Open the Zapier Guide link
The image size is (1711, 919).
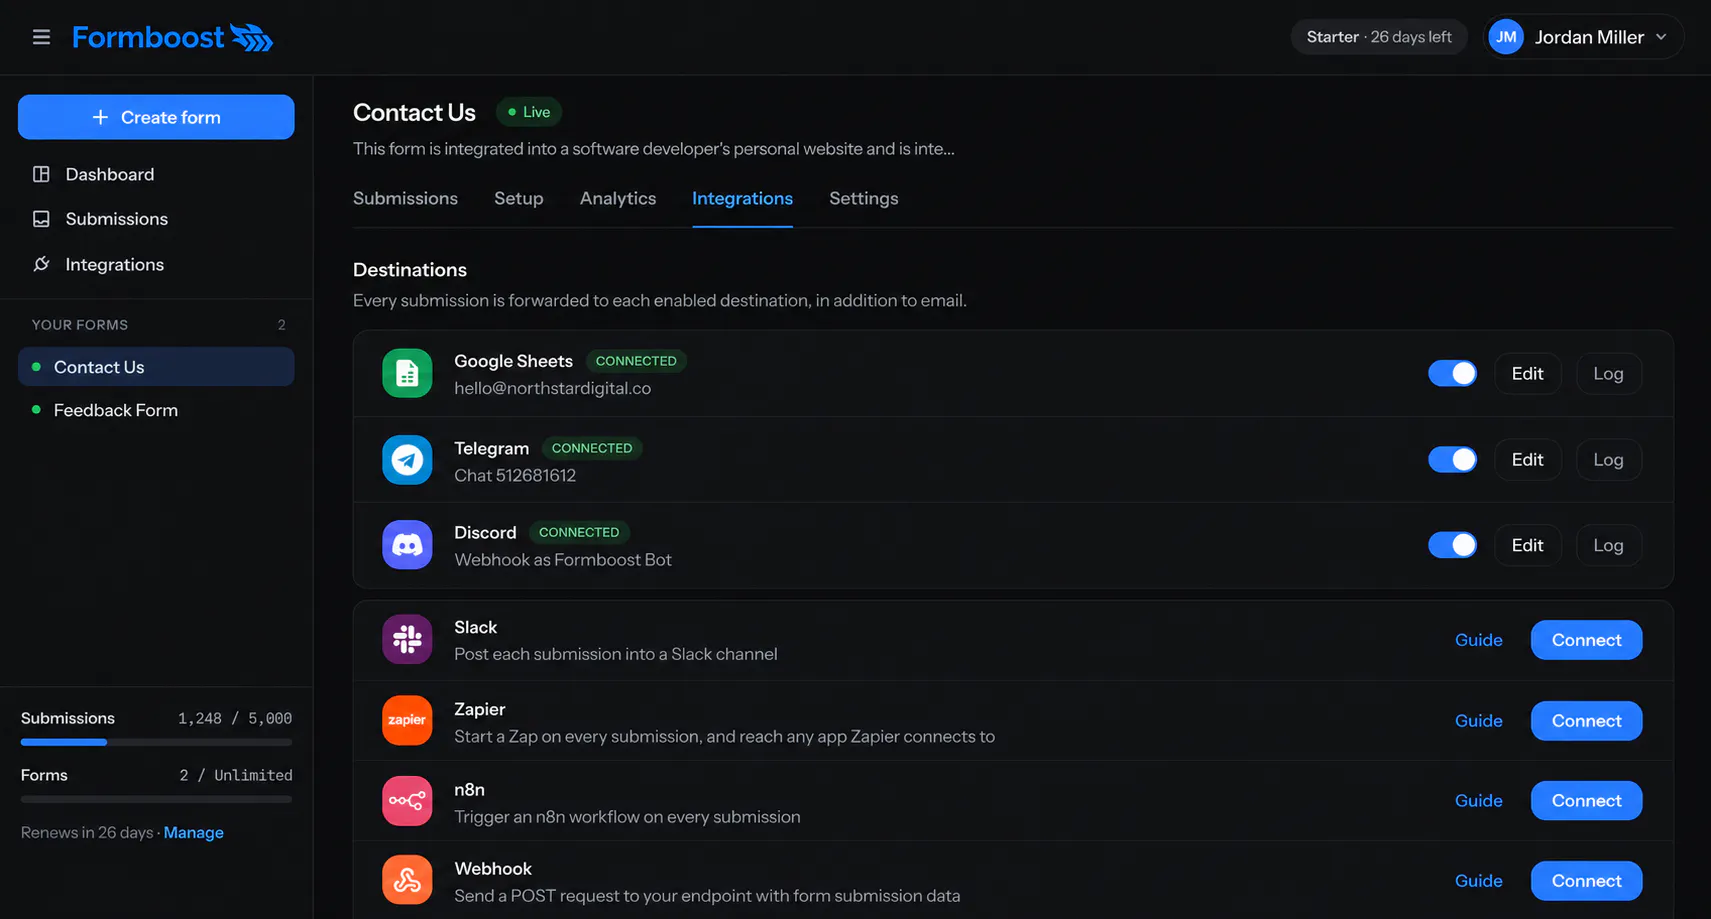pyautogui.click(x=1478, y=721)
